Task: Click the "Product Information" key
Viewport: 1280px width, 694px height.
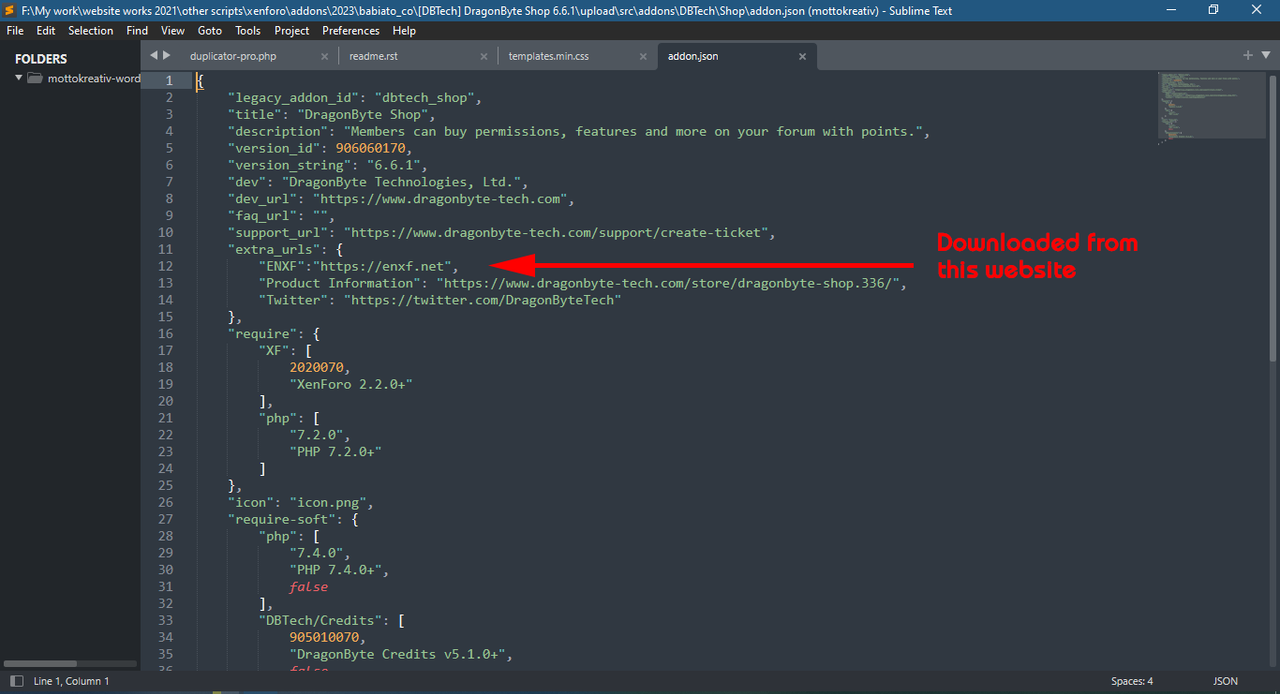Action: (343, 283)
